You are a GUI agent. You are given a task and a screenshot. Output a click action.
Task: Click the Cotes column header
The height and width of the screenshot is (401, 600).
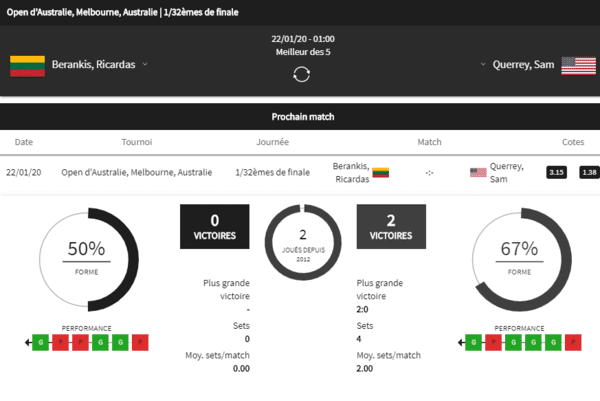[x=573, y=142]
